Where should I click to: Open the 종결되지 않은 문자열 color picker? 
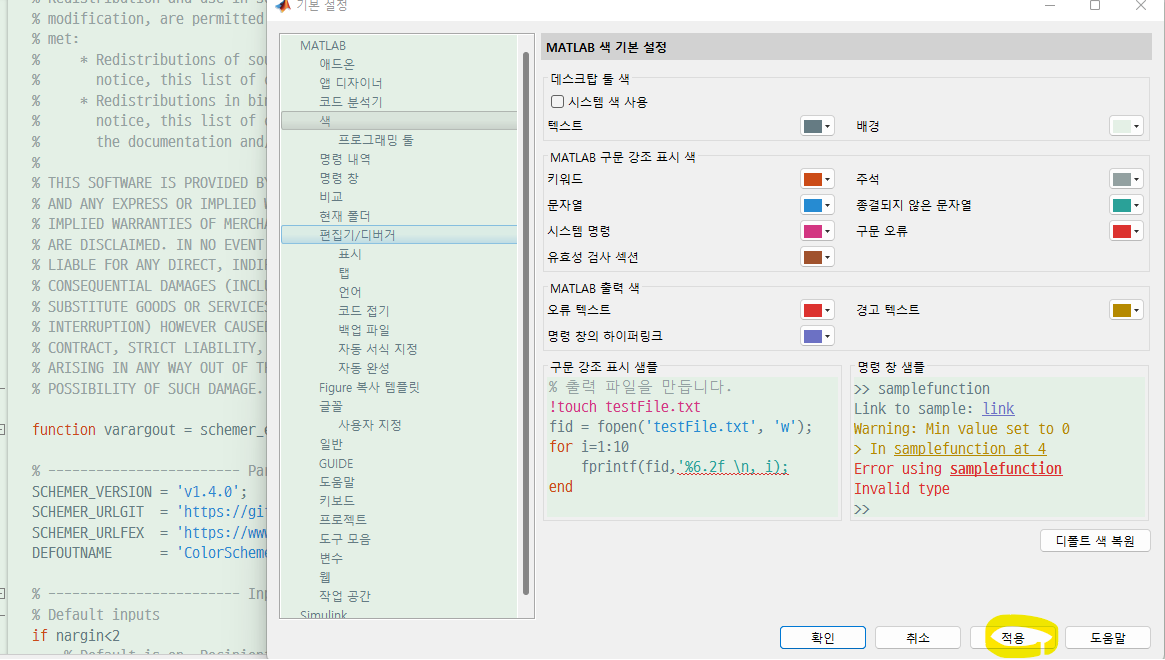pos(1126,205)
